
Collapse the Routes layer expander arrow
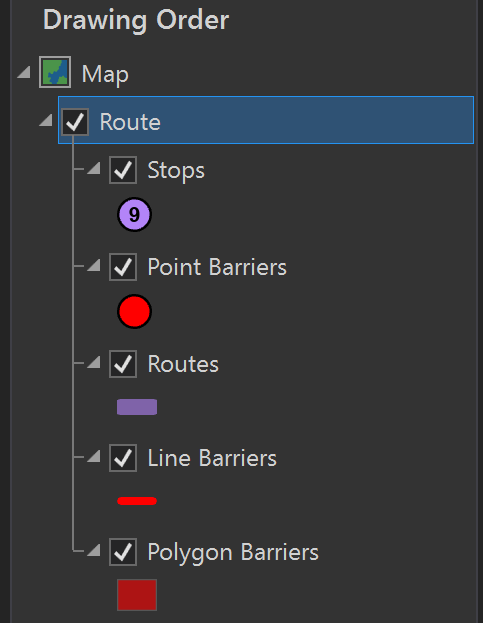(94, 362)
